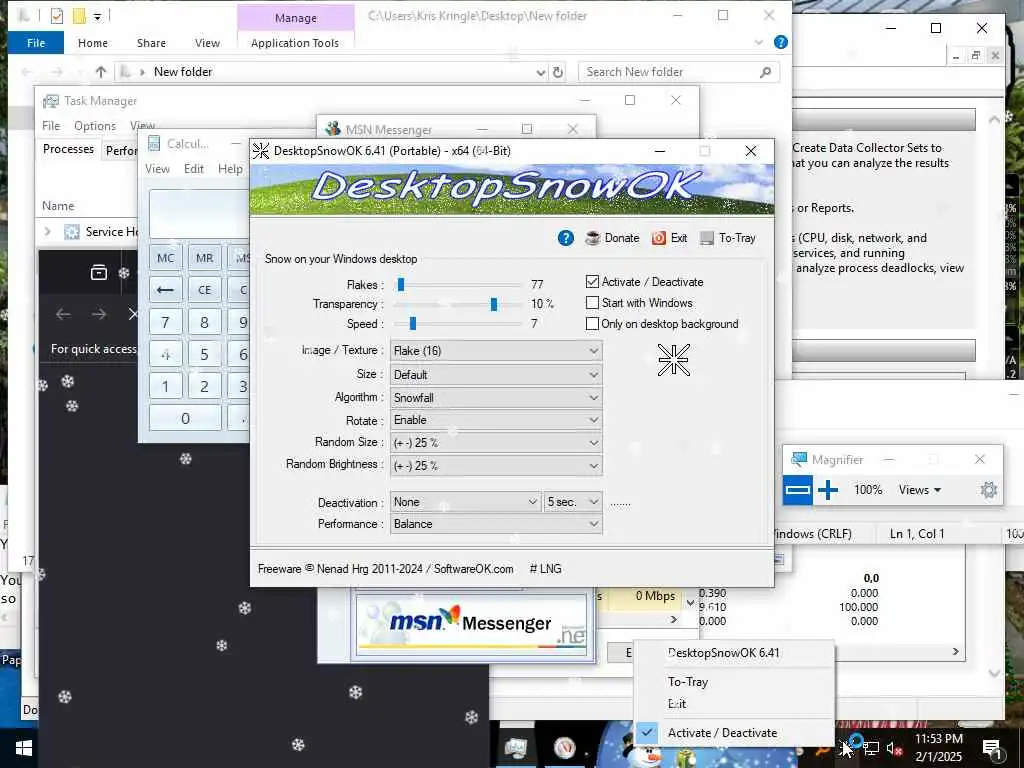The height and width of the screenshot is (768, 1024).
Task: Open the 5 sec. dropdown
Action: pyautogui.click(x=573, y=502)
